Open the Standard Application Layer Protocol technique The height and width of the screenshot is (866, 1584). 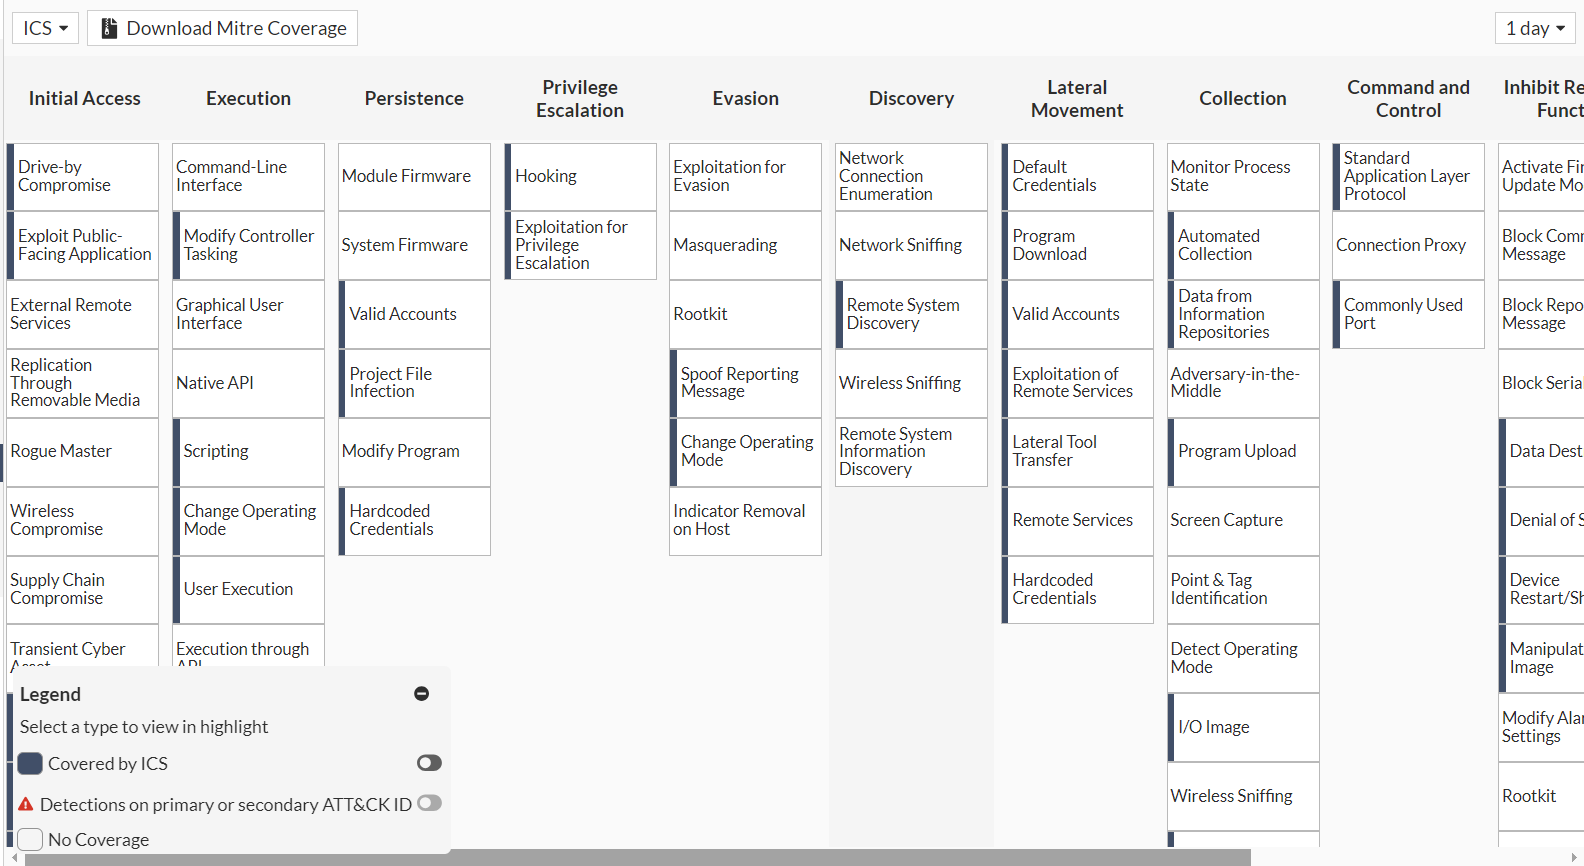tap(1408, 176)
